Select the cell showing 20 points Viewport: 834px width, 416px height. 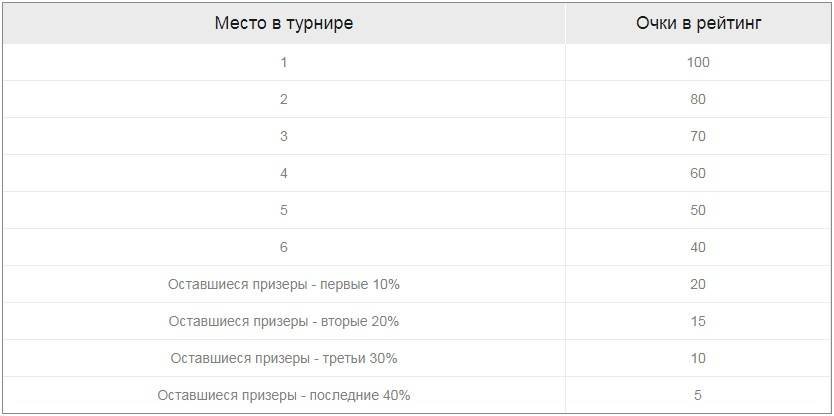click(x=698, y=284)
